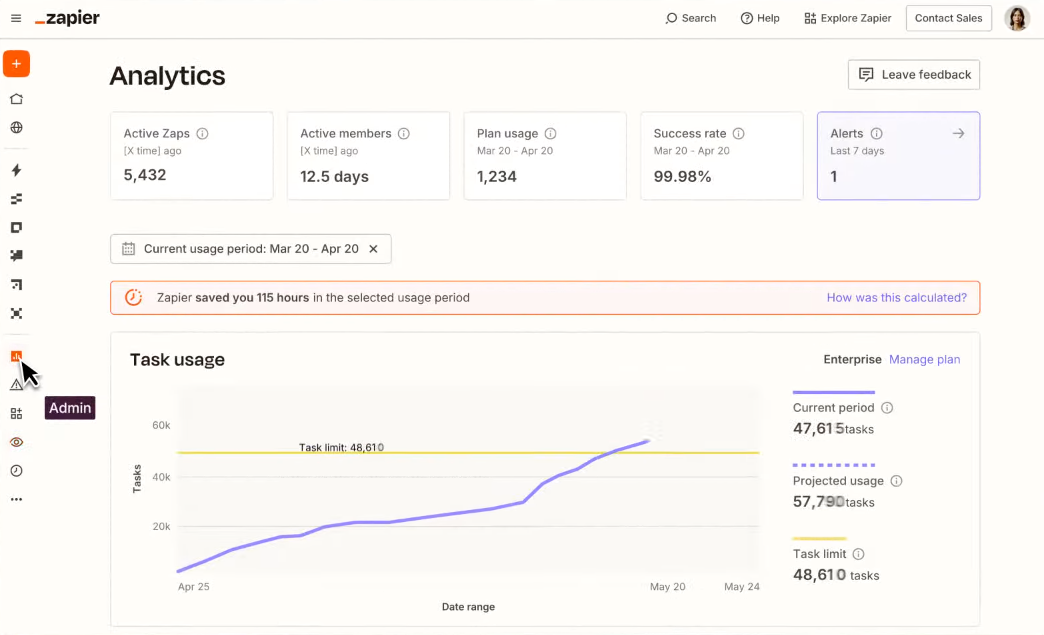Click the 'Analytics' page title
This screenshot has width=1044, height=635.
167,76
